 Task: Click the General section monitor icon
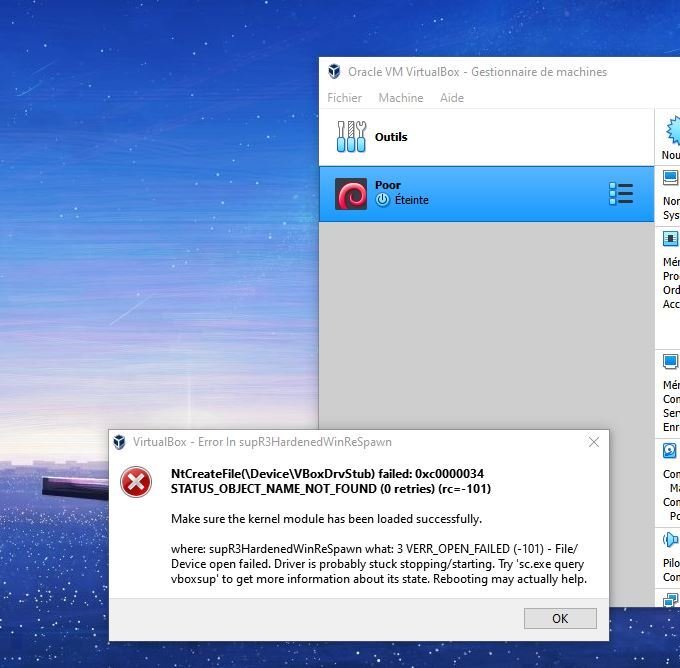[670, 177]
